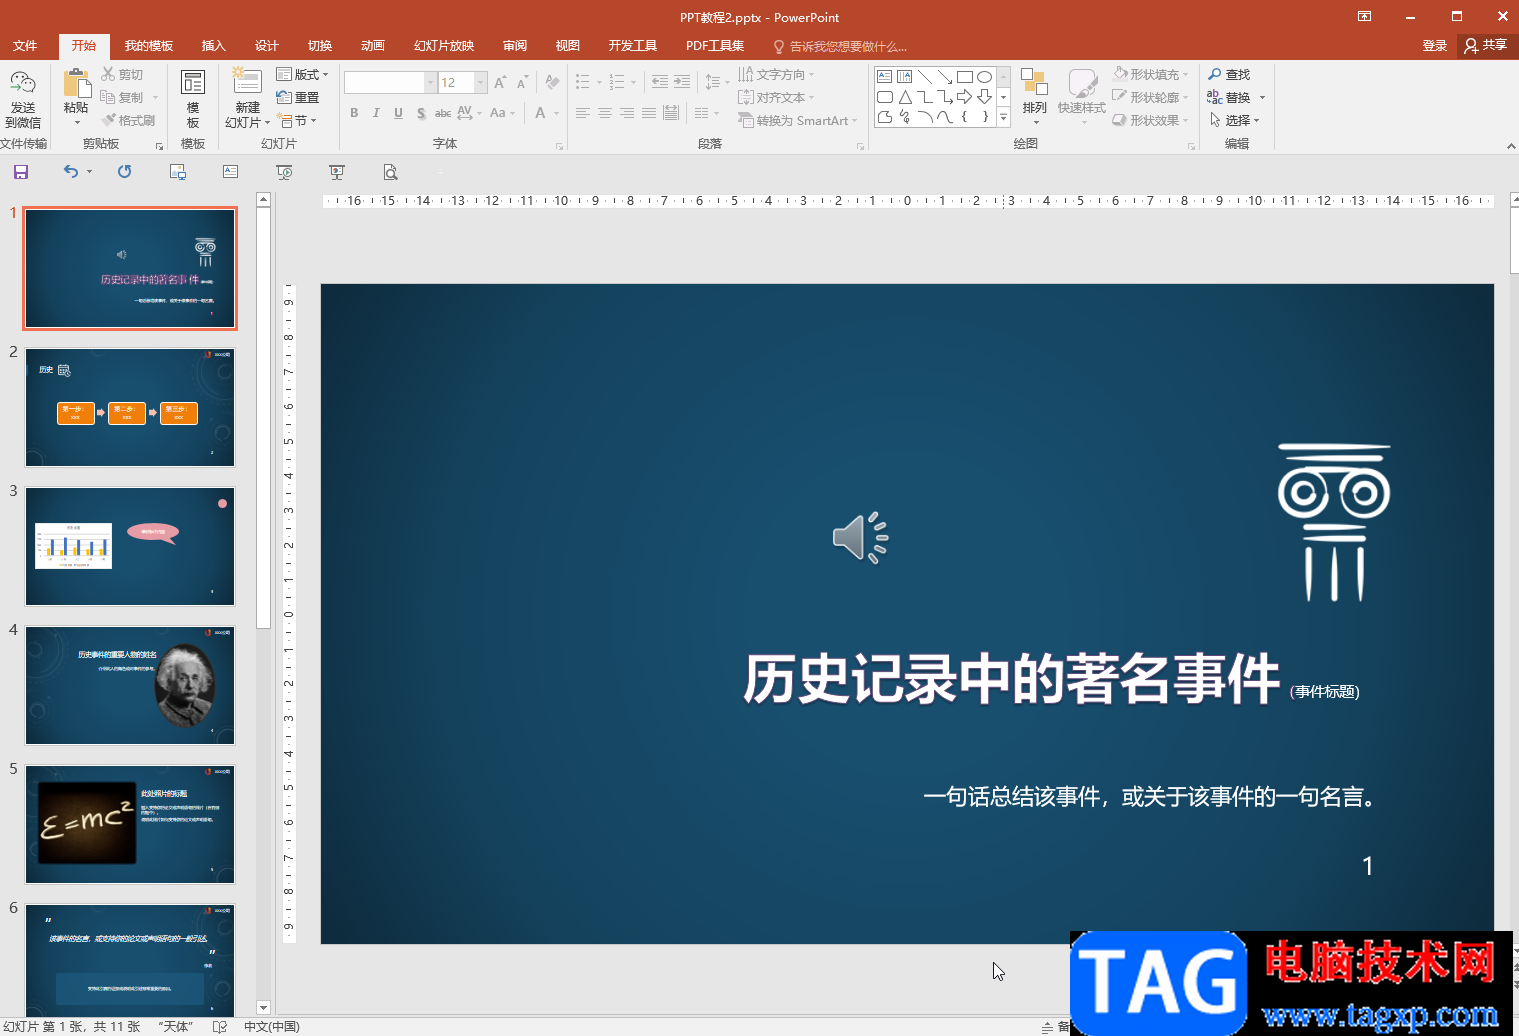Click the clear formatting eraser icon
This screenshot has width=1519, height=1036.
552,82
